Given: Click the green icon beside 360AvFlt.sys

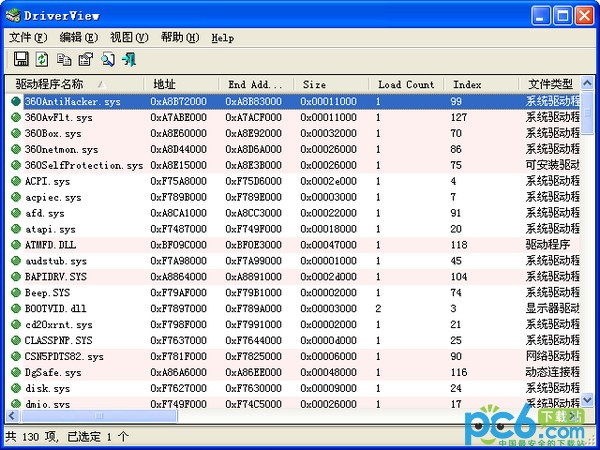Looking at the screenshot, I should tap(16, 117).
